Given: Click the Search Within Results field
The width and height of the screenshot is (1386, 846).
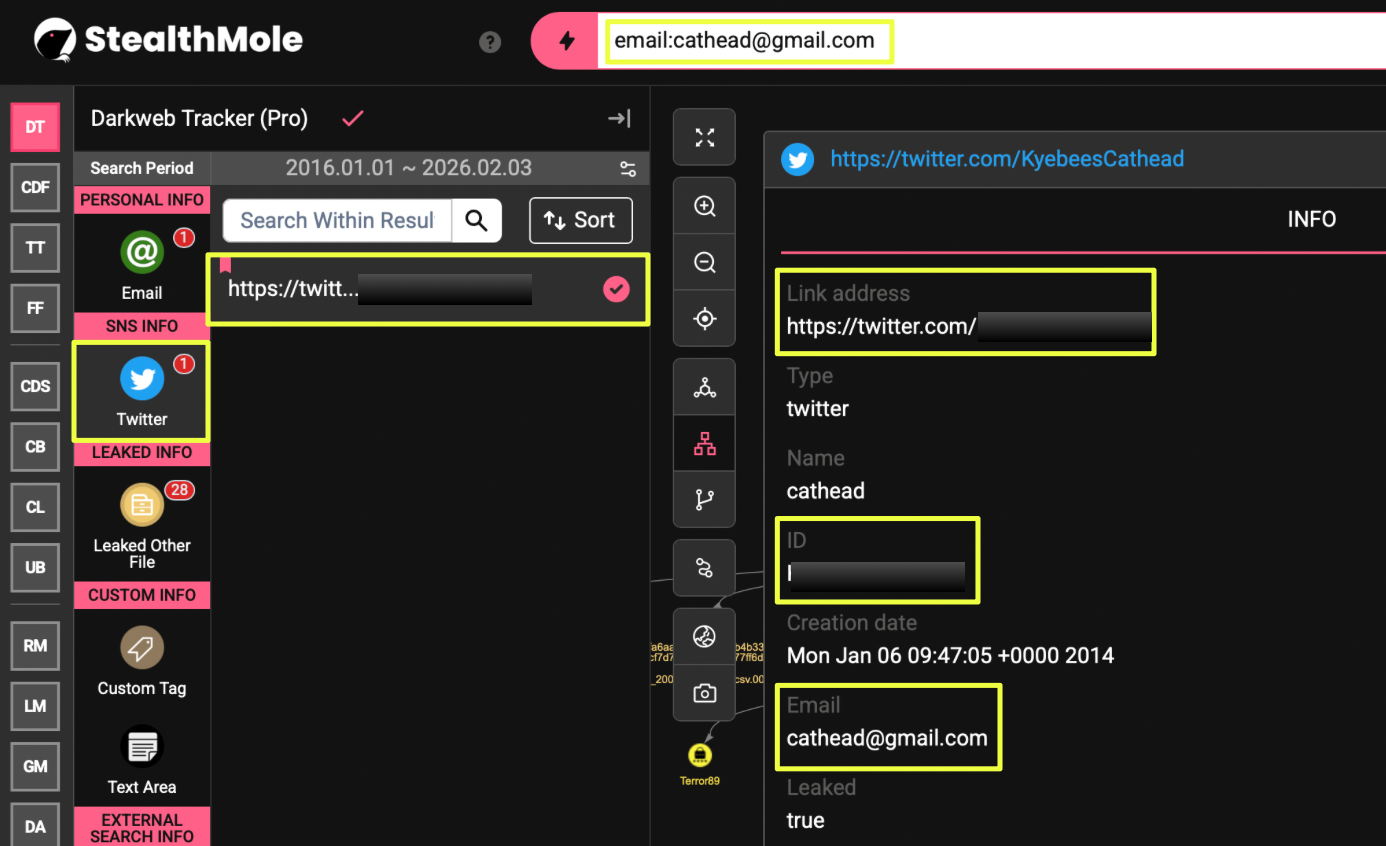Looking at the screenshot, I should [x=337, y=220].
